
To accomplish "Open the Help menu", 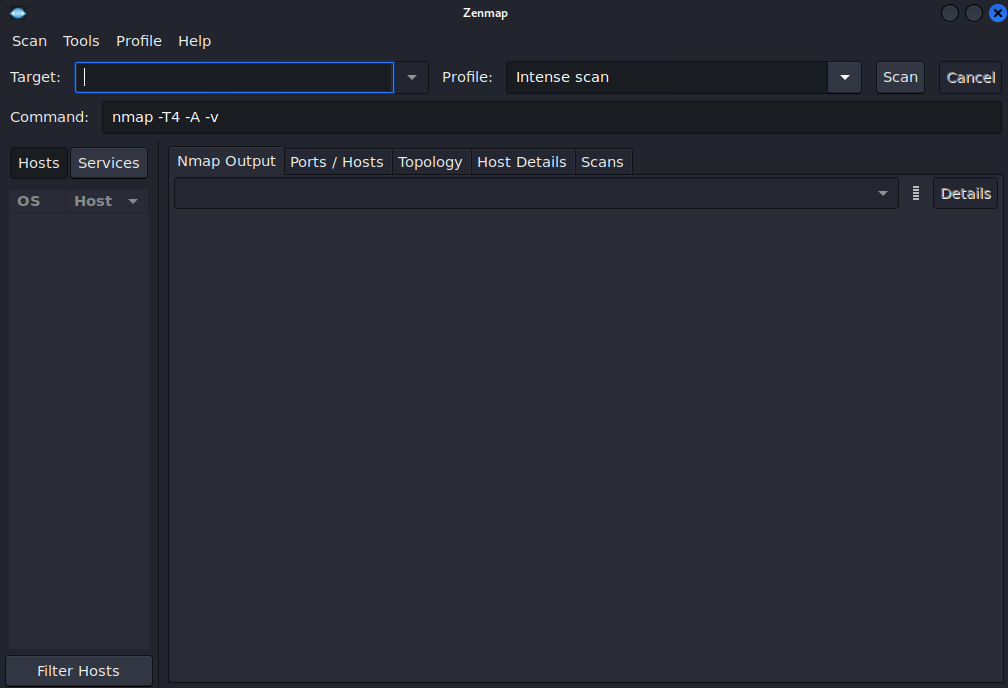I will click(194, 41).
